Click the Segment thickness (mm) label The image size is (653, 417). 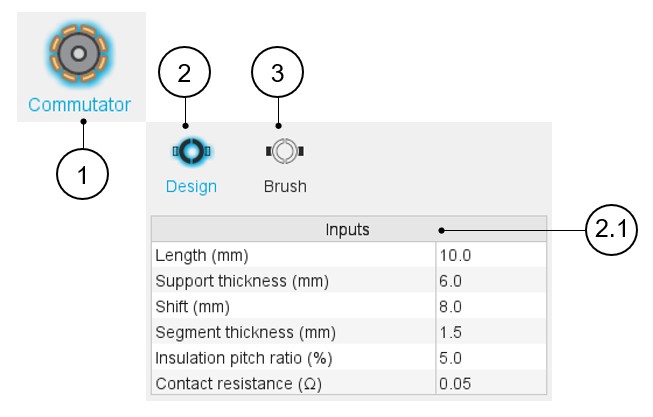tap(245, 332)
